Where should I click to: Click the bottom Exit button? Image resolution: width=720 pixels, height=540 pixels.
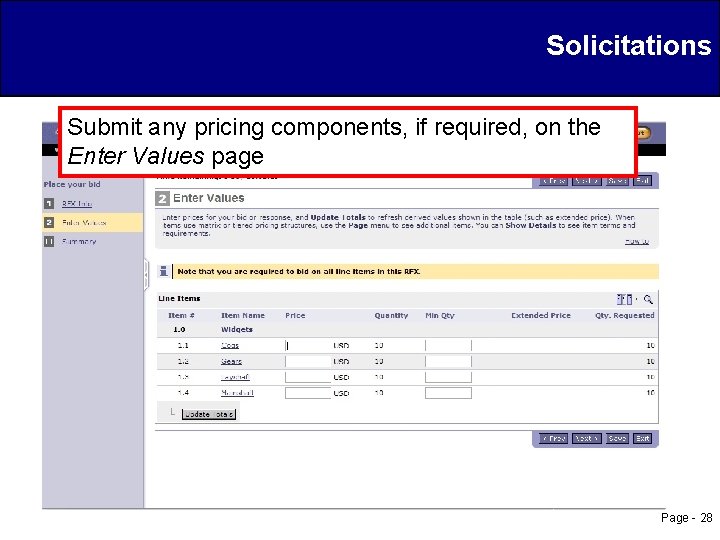(x=642, y=439)
